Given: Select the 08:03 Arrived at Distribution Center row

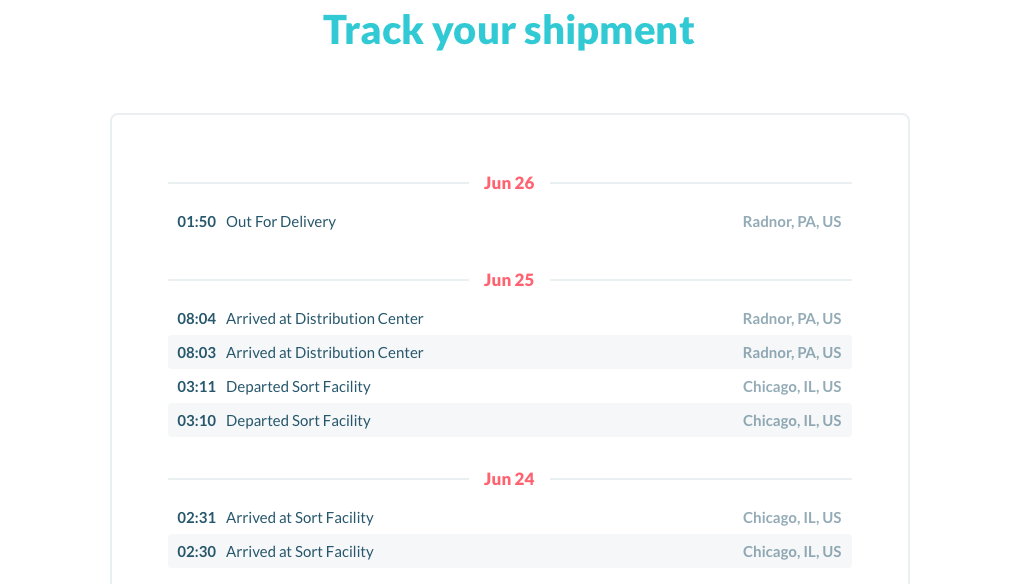Looking at the screenshot, I should pos(509,352).
